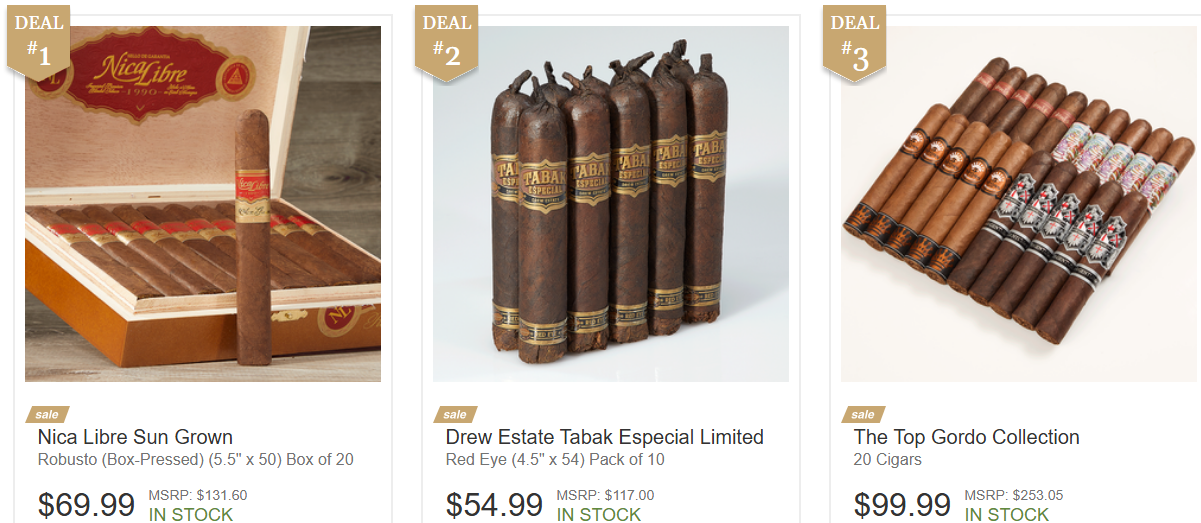The height and width of the screenshot is (523, 1201).
Task: Click the MSRP $131.60 text
Action: coord(198,495)
